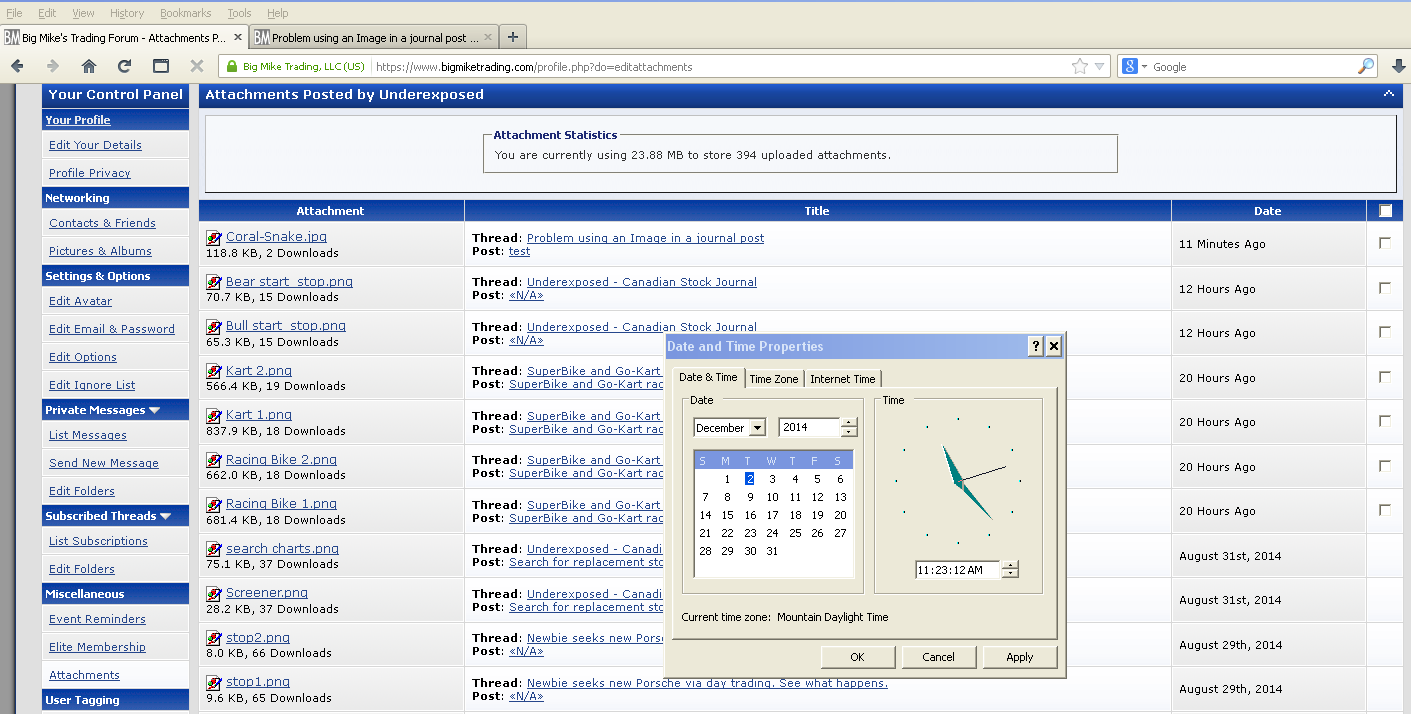This screenshot has width=1411, height=714.
Task: Close the Big Mike's Trading Forum tab
Action: pyautogui.click(x=238, y=37)
